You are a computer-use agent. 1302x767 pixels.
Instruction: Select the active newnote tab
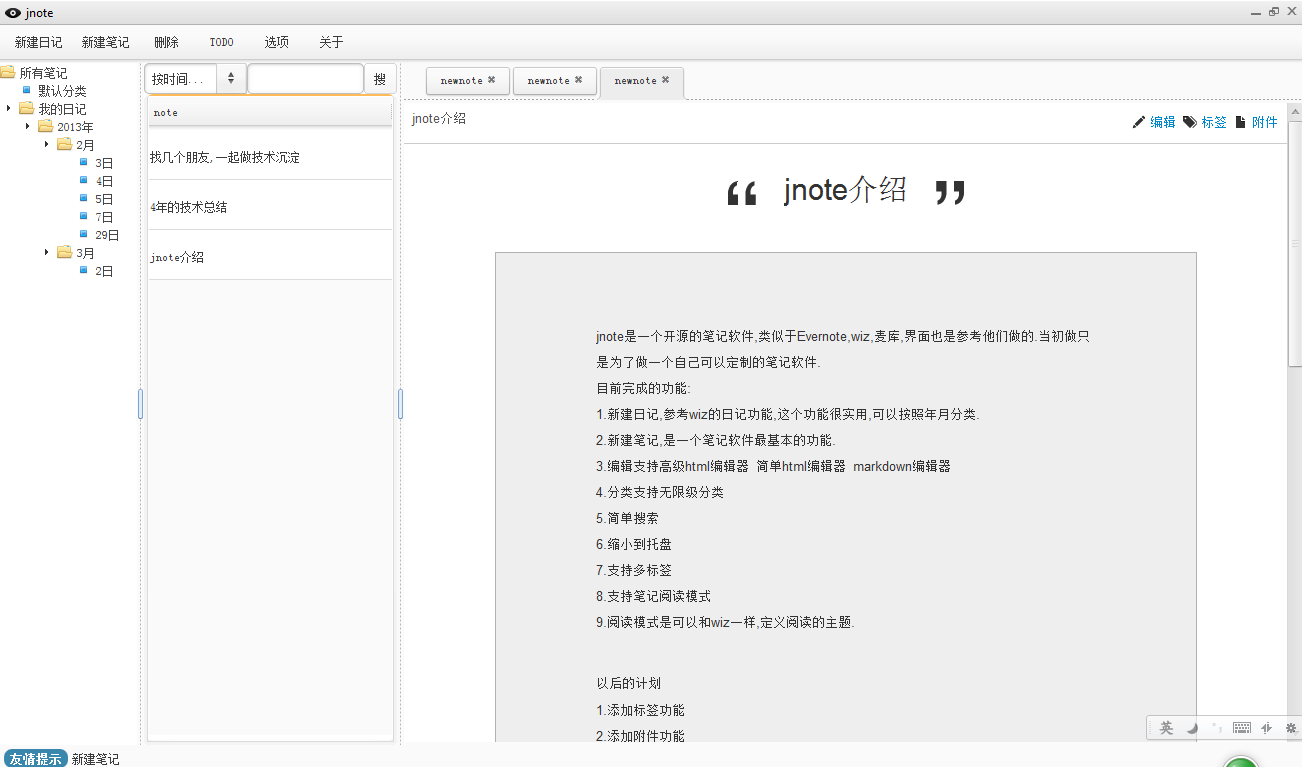click(642, 82)
